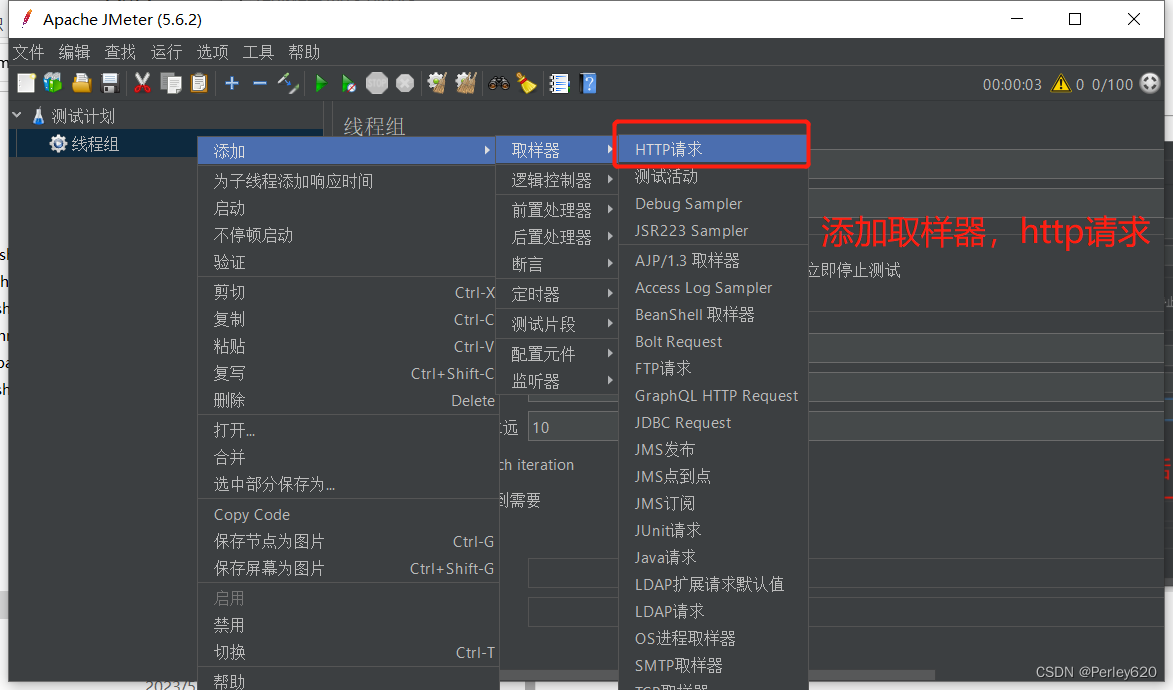Open the function helper list icon
This screenshot has height=690, width=1173.
pos(560,83)
